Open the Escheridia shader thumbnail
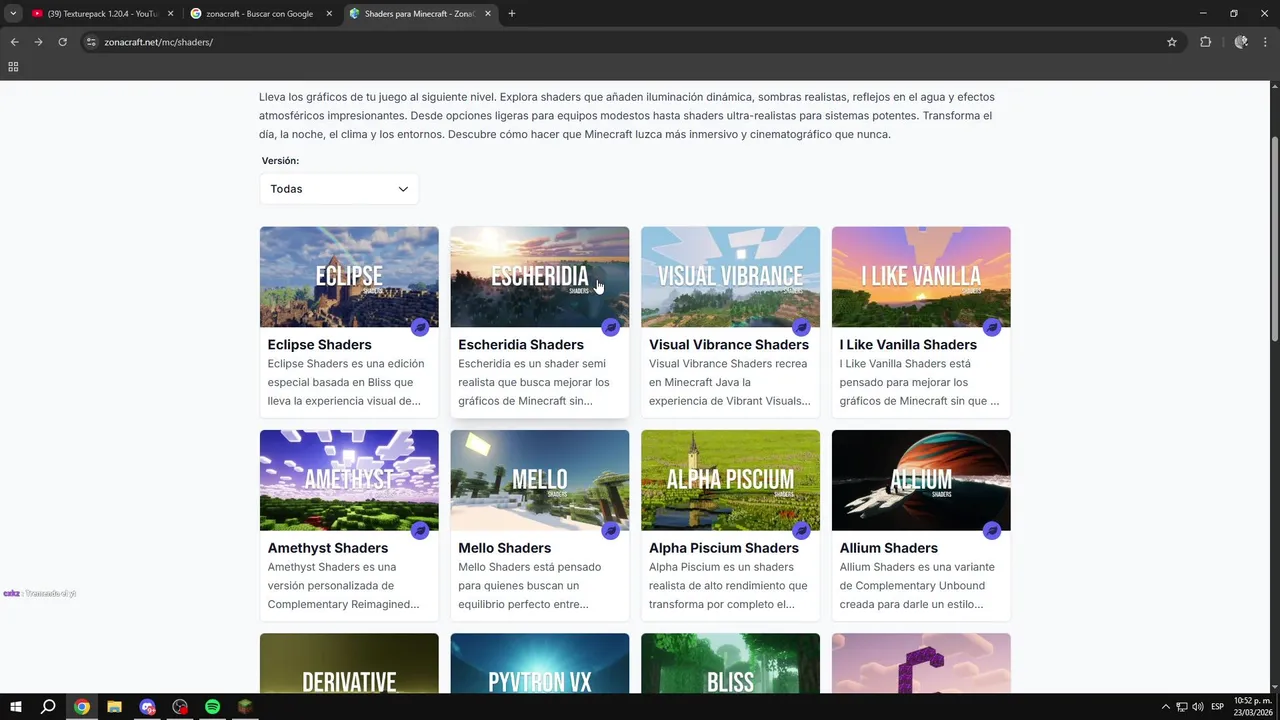The image size is (1280, 720). (540, 277)
